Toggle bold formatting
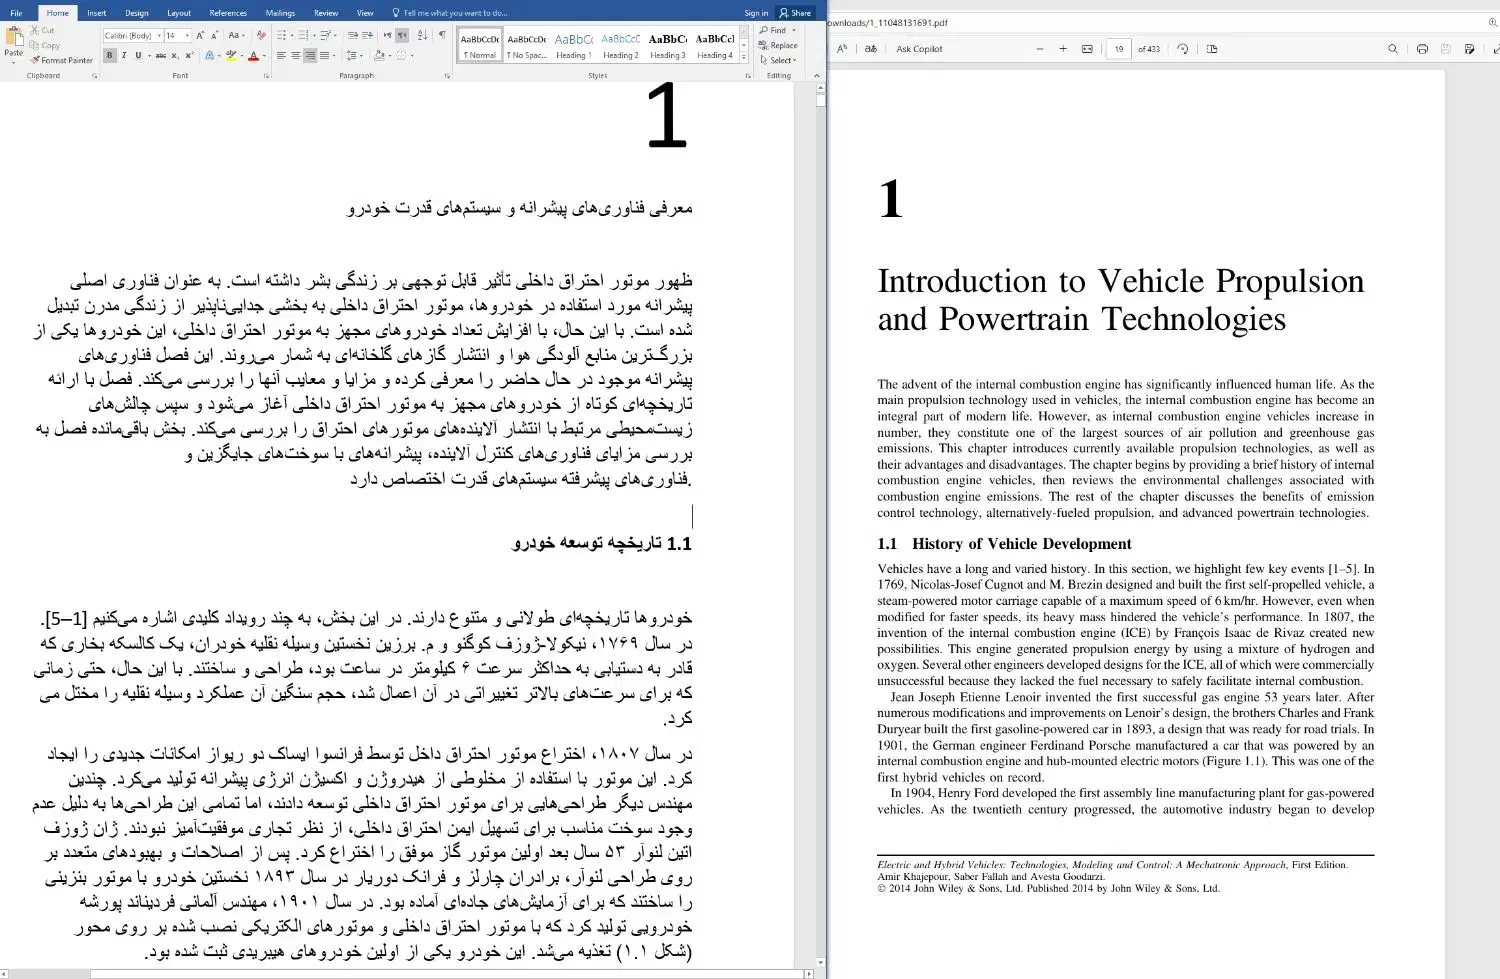 (x=110, y=56)
